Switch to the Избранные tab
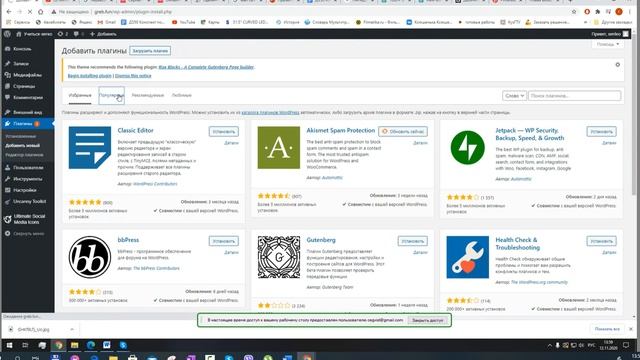Viewport: 640px width, 360px height. (x=80, y=95)
